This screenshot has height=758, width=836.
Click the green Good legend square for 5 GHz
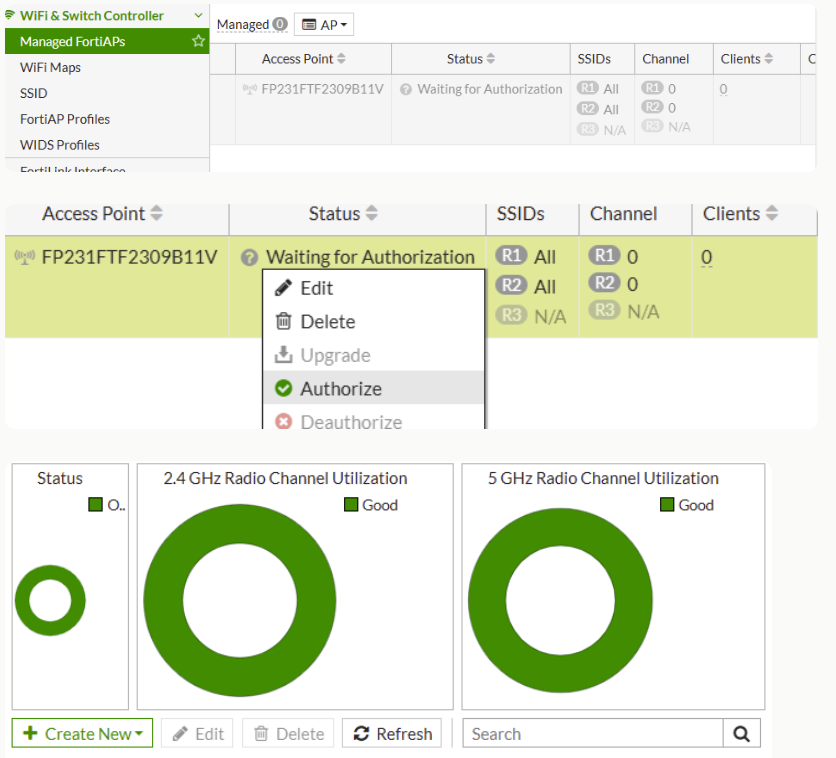[667, 505]
